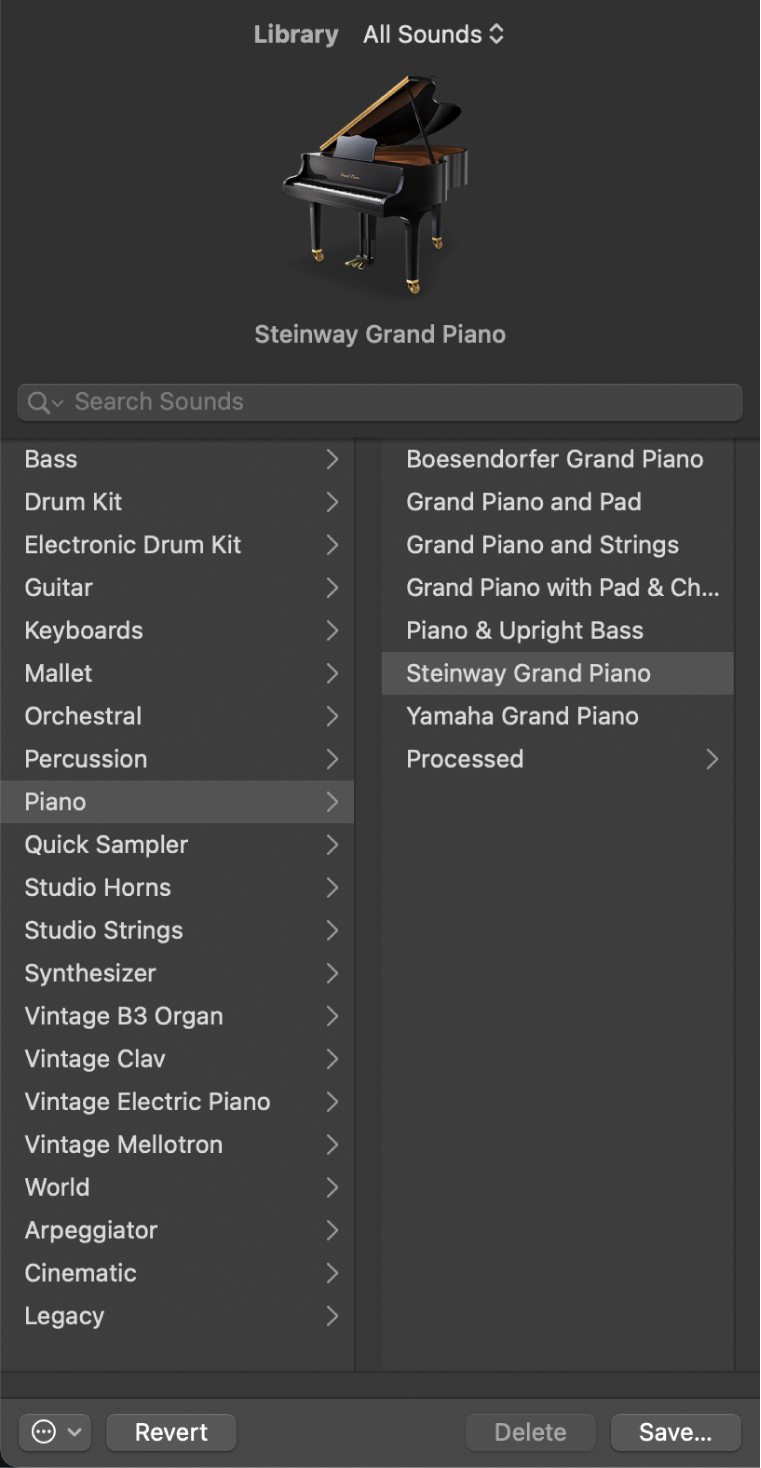Choose the Grand Piano and Strings patch
The image size is (761, 1468).
[558, 545]
